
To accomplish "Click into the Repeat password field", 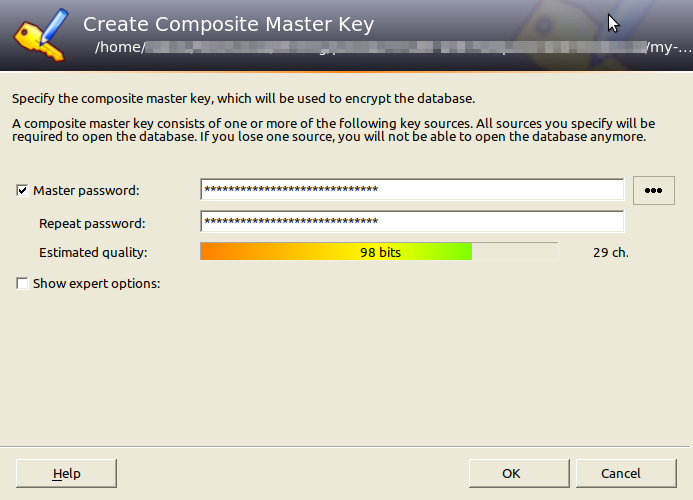I will [412, 222].
